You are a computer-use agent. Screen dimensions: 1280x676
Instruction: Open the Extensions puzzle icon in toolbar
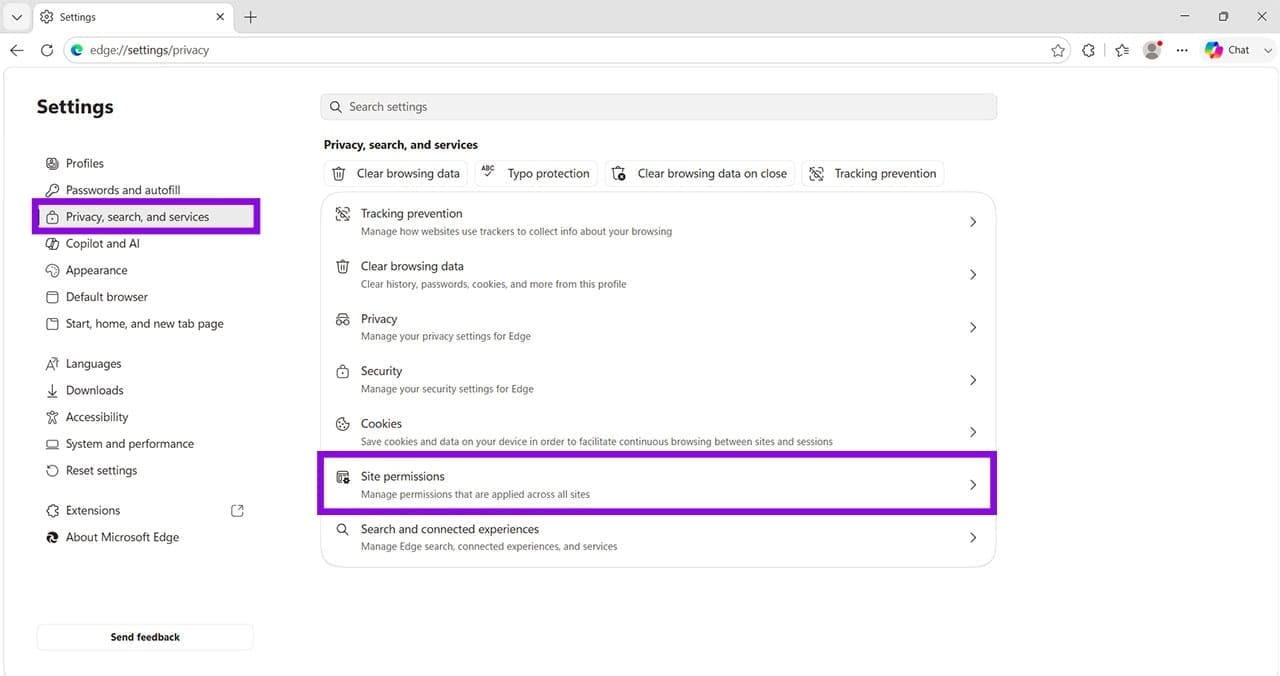1089,50
